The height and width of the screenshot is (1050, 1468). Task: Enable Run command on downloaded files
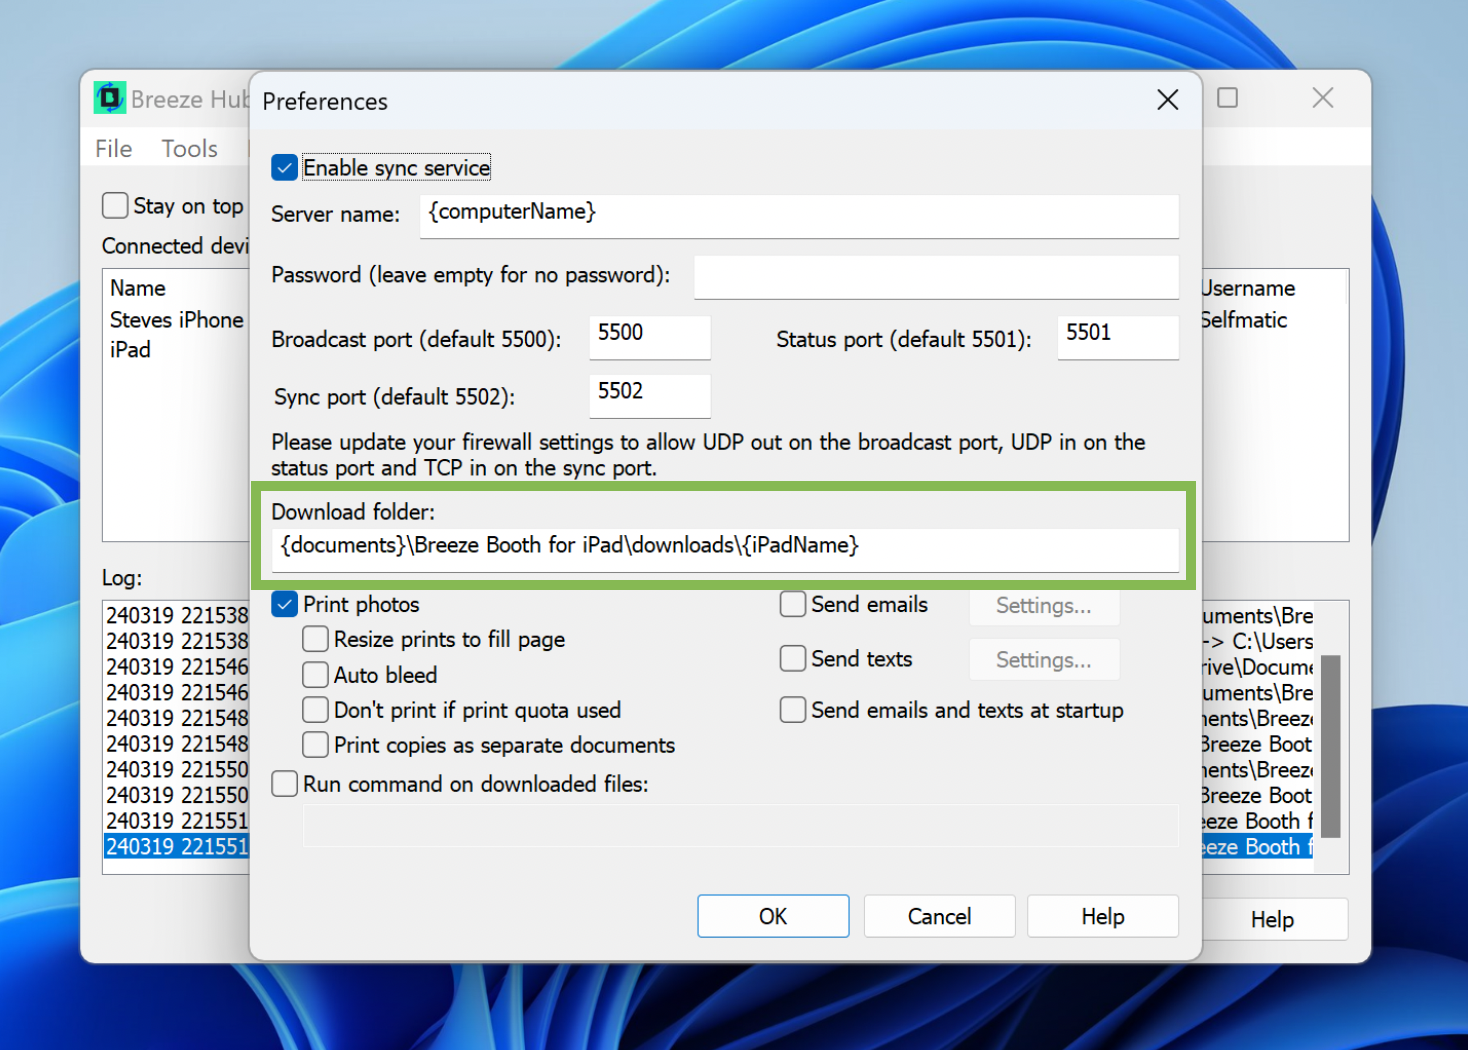tap(285, 784)
